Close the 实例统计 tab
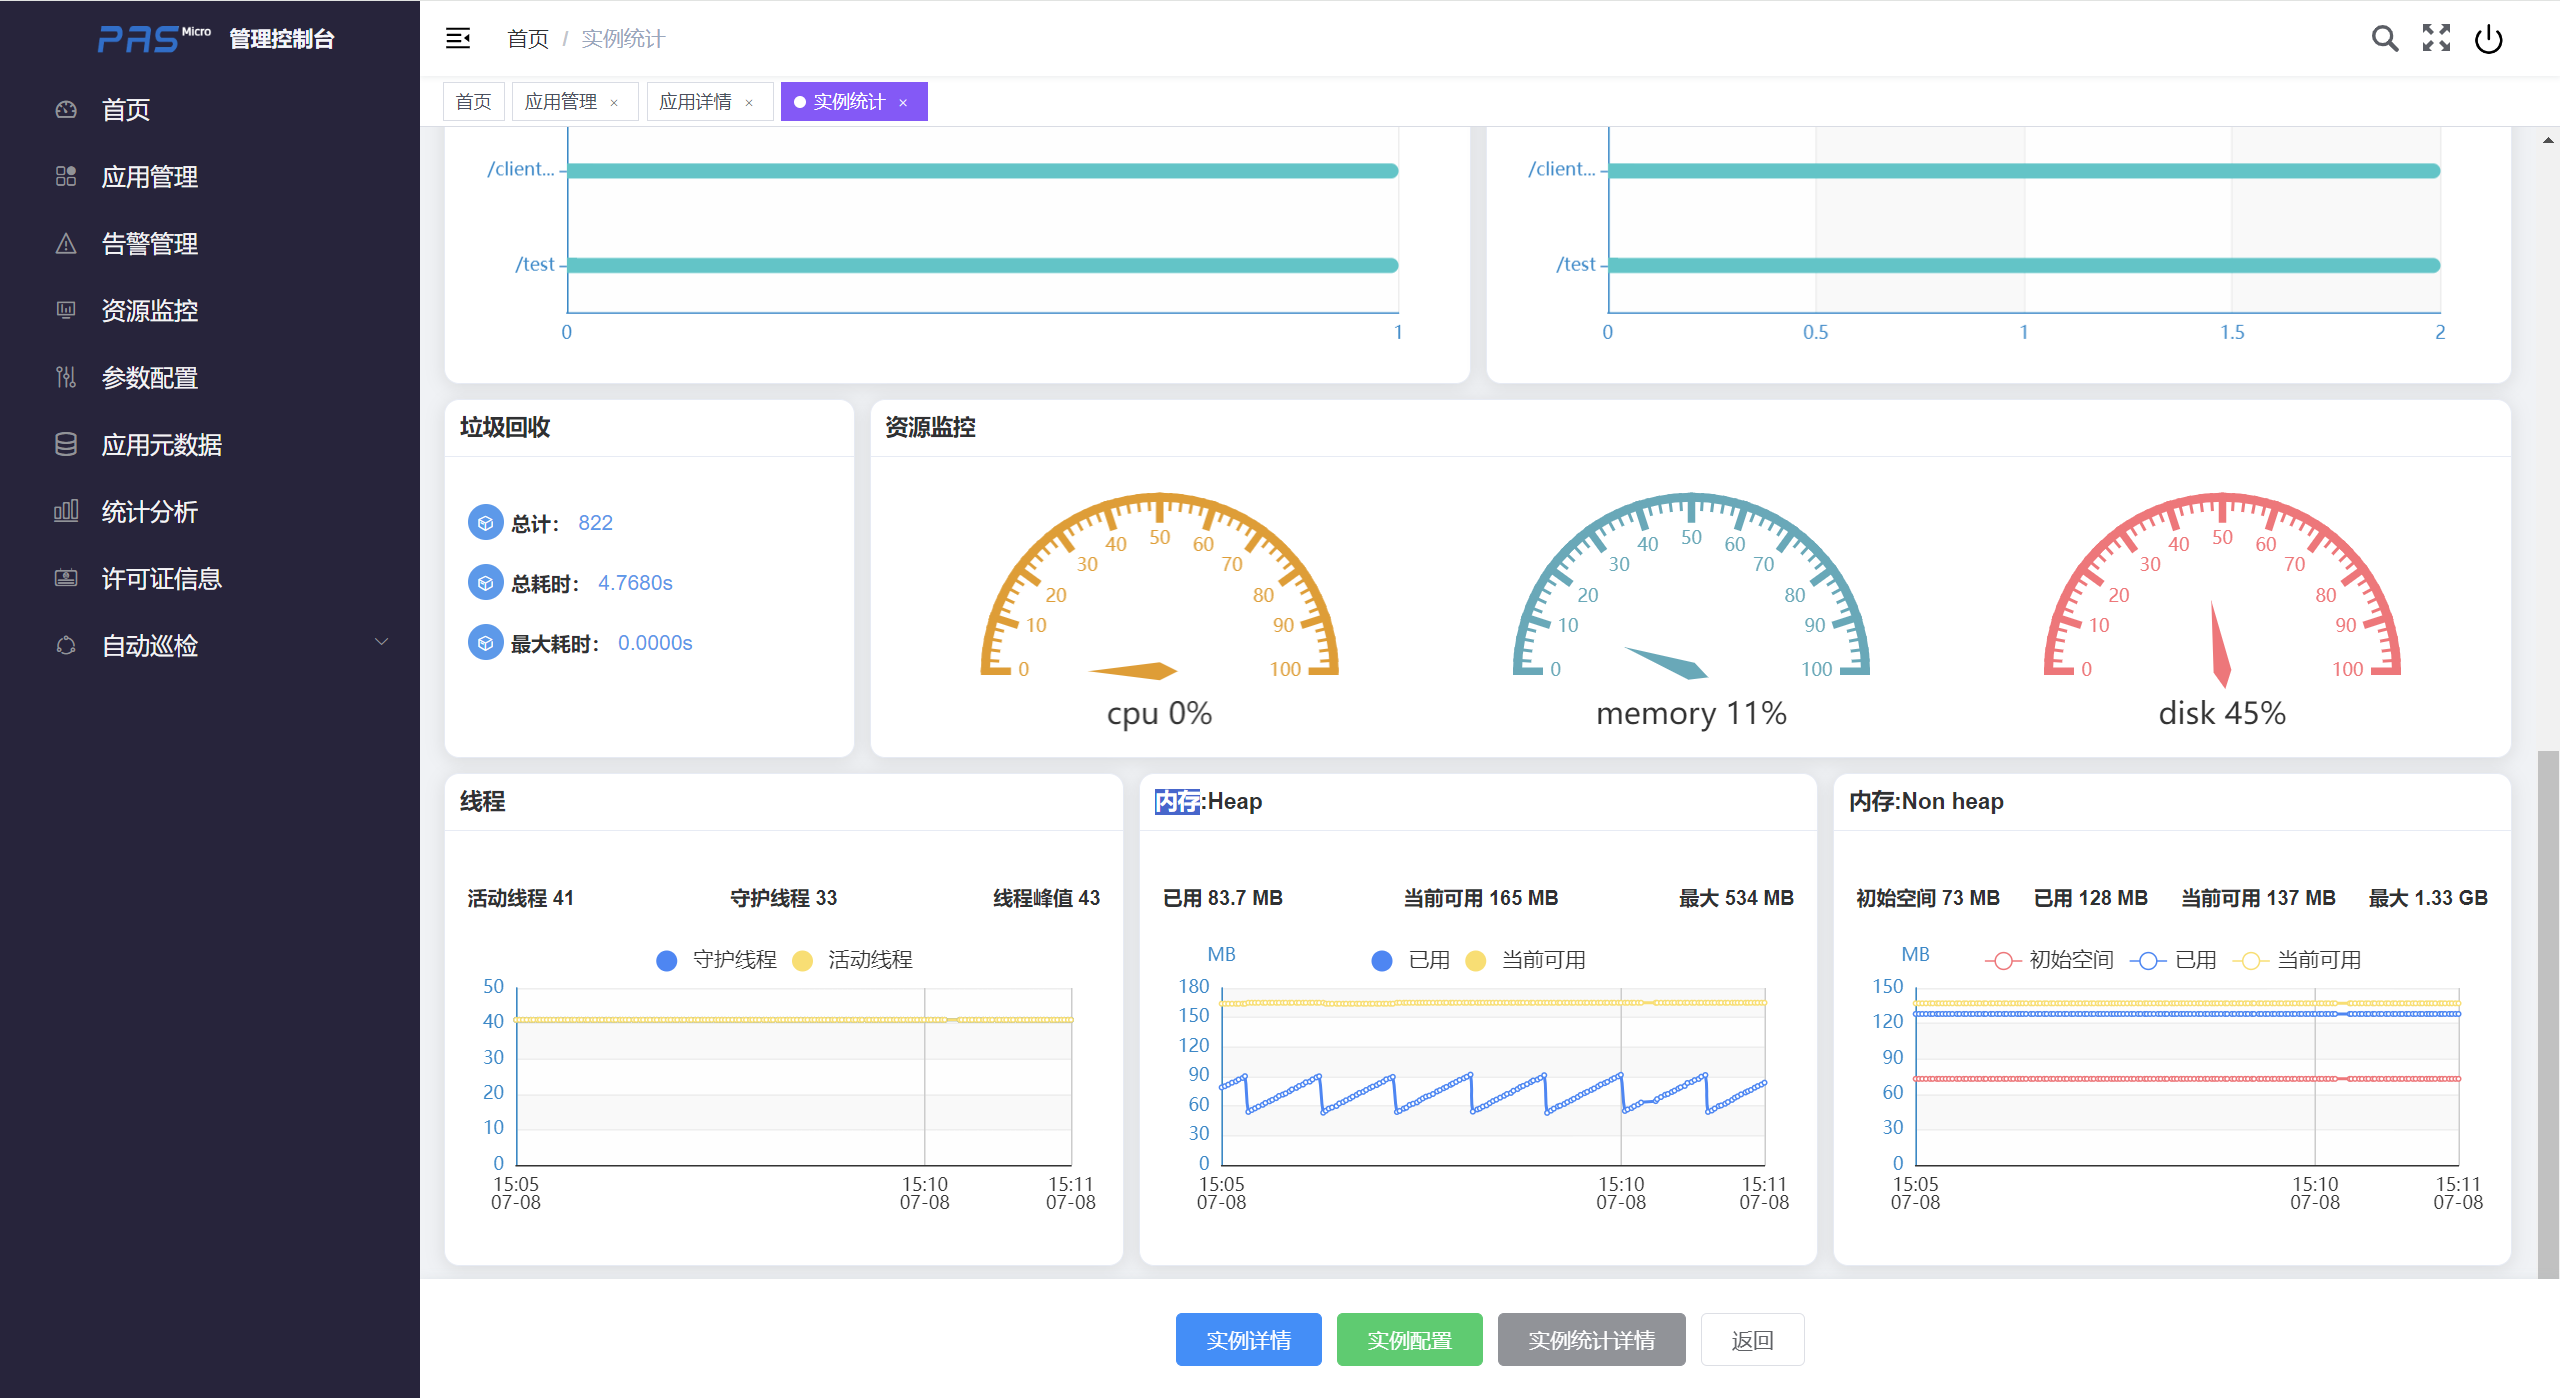 click(903, 103)
